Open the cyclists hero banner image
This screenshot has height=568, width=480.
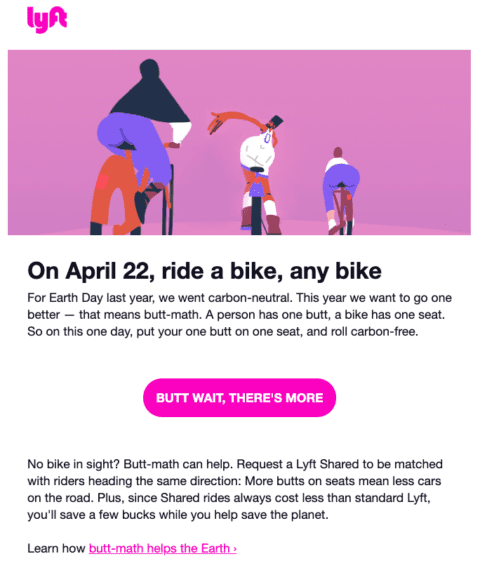(x=239, y=142)
